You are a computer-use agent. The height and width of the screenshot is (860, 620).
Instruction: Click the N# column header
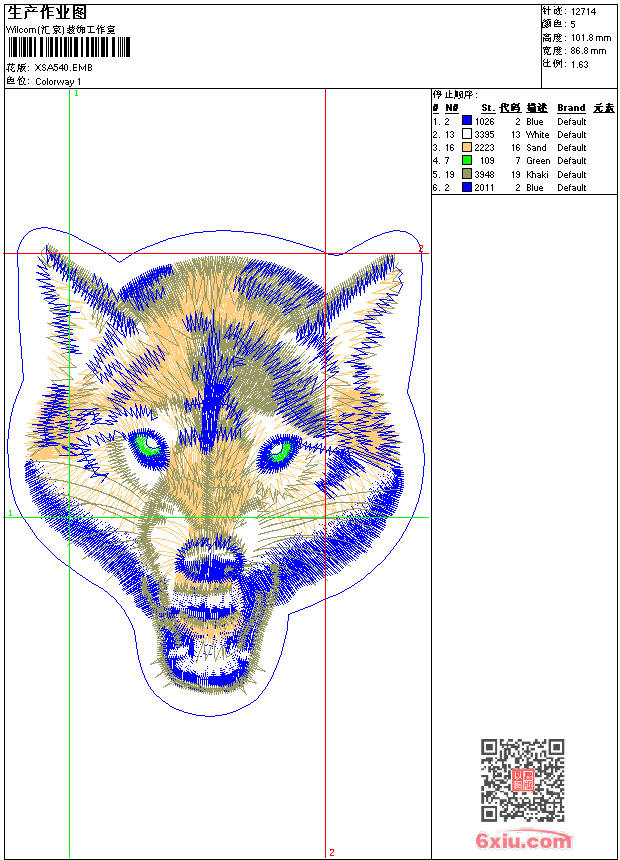point(452,108)
